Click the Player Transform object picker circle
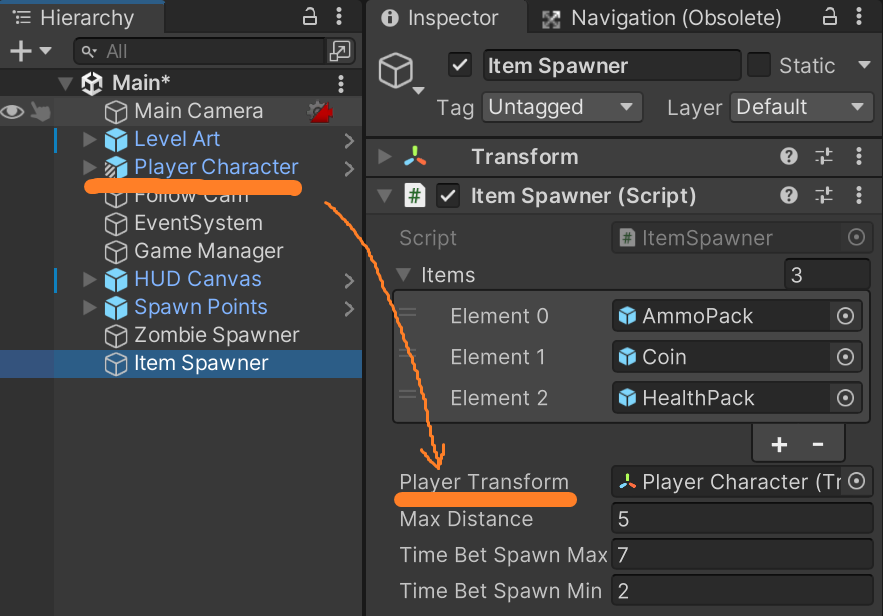Image resolution: width=883 pixels, height=616 pixels. (x=857, y=481)
